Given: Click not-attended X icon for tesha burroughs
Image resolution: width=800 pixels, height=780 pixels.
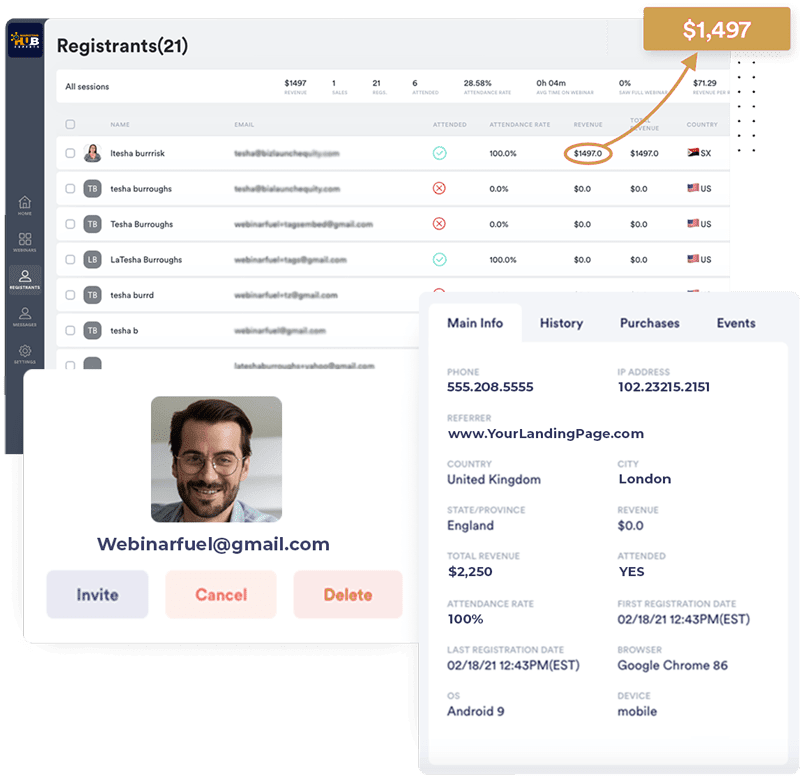Looking at the screenshot, I should tap(439, 188).
